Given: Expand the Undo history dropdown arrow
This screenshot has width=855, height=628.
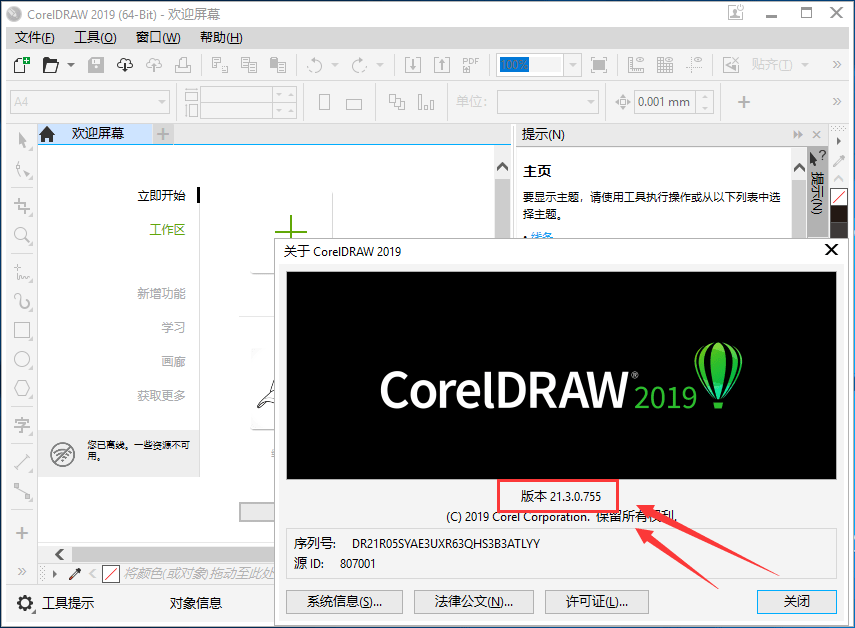Looking at the screenshot, I should coord(335,65).
